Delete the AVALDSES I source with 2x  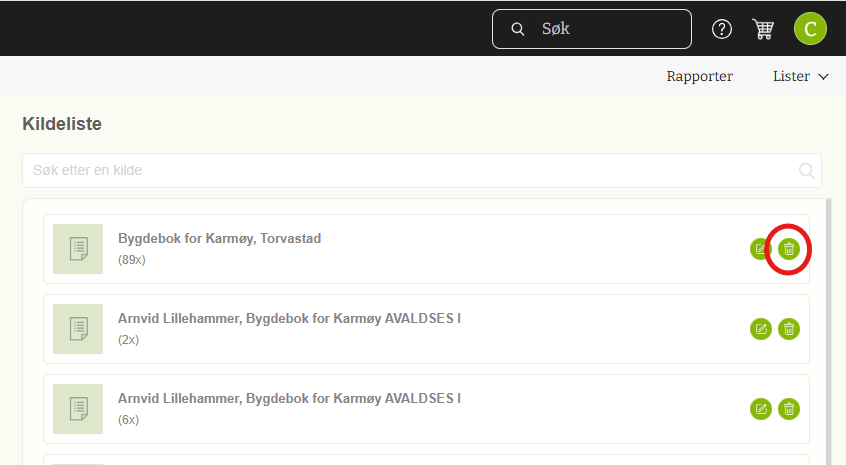789,329
